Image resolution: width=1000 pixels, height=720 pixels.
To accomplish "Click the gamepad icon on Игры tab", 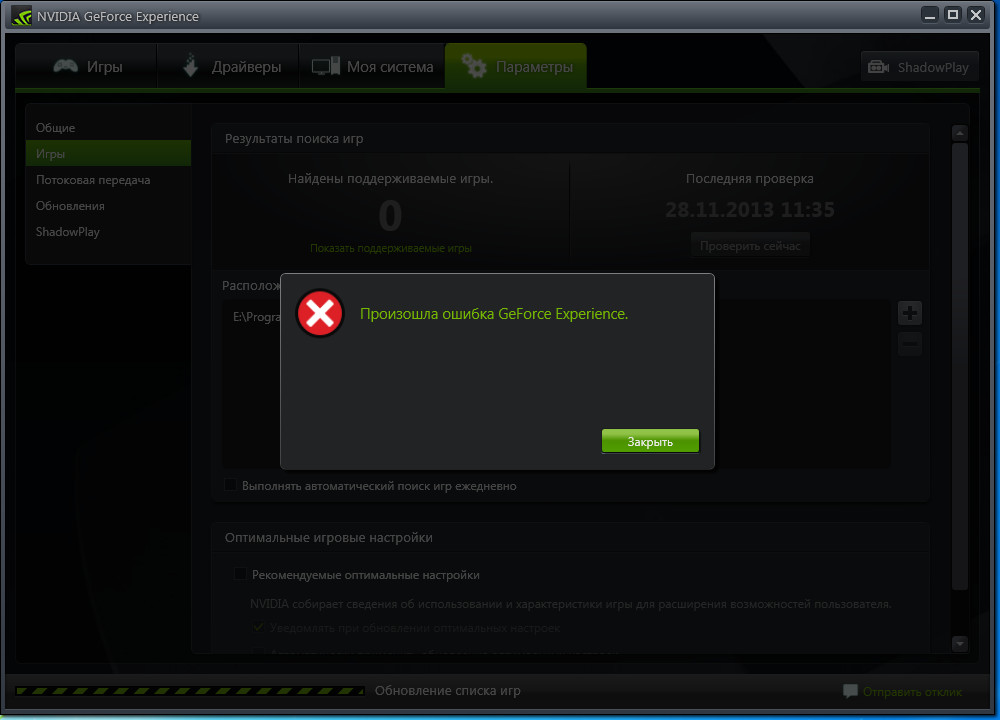I will tap(66, 66).
